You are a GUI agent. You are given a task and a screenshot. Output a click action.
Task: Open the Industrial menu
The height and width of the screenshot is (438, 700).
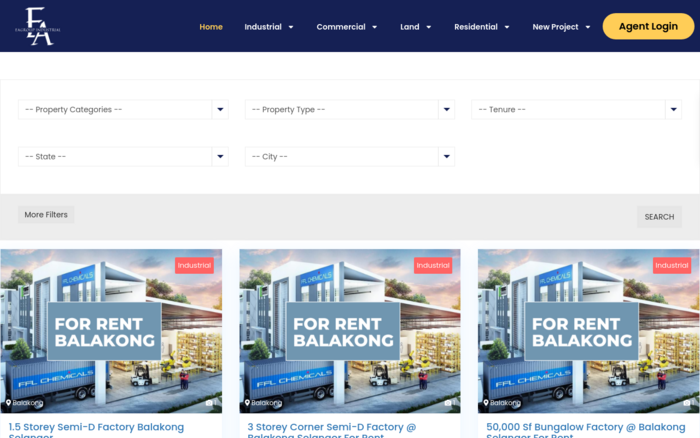tap(263, 27)
